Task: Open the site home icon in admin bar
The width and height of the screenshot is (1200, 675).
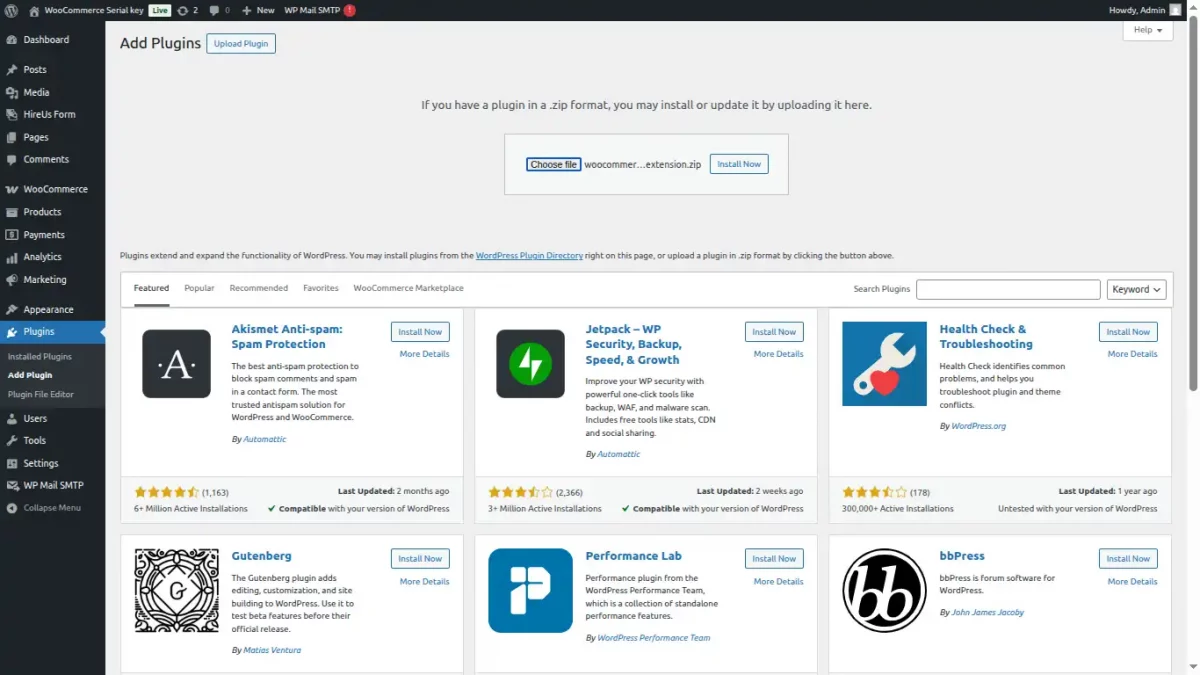Action: coord(35,10)
